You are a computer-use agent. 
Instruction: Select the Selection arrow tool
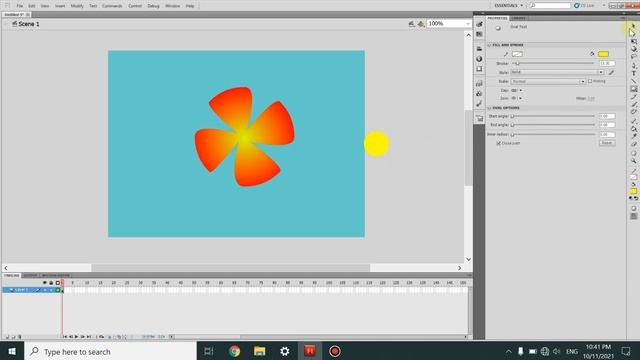pyautogui.click(x=633, y=25)
